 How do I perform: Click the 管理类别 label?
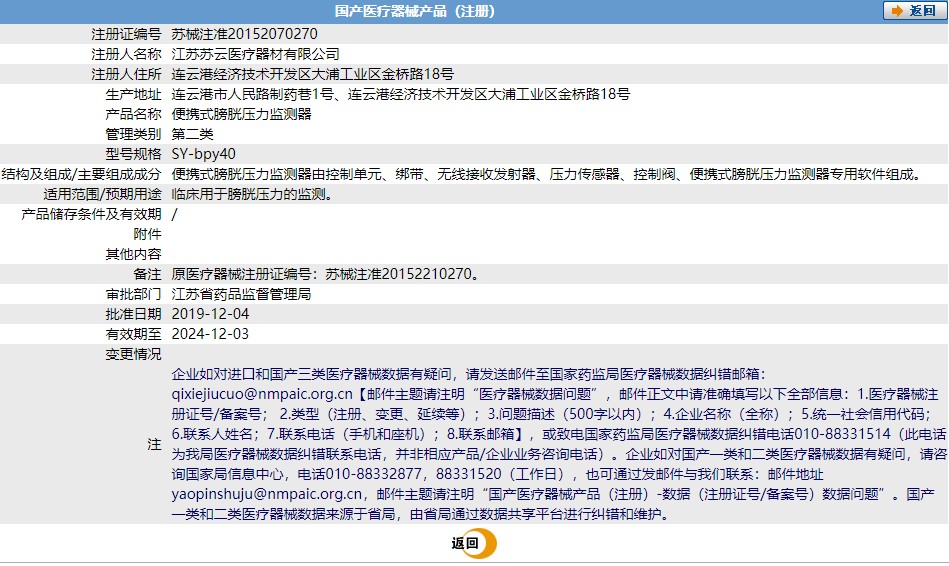(x=133, y=134)
